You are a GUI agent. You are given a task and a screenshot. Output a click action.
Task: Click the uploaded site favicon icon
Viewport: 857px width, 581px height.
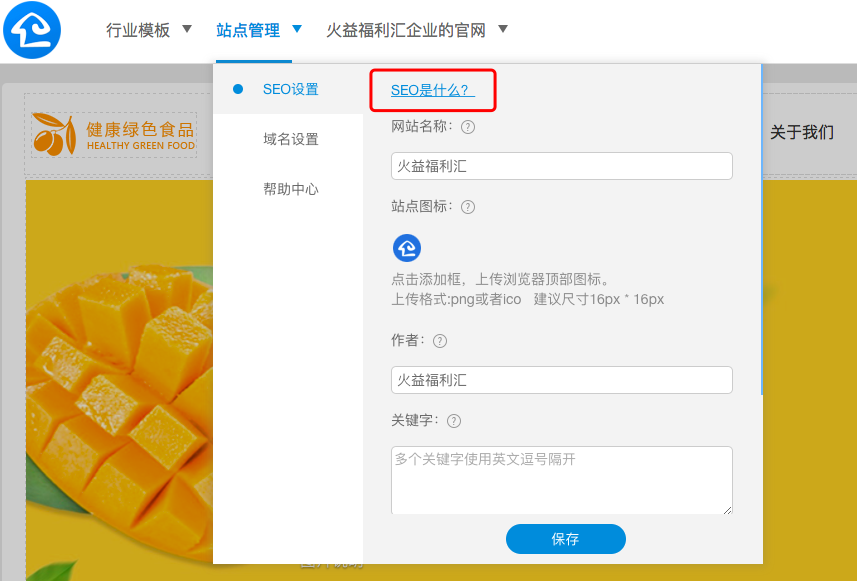tap(407, 248)
